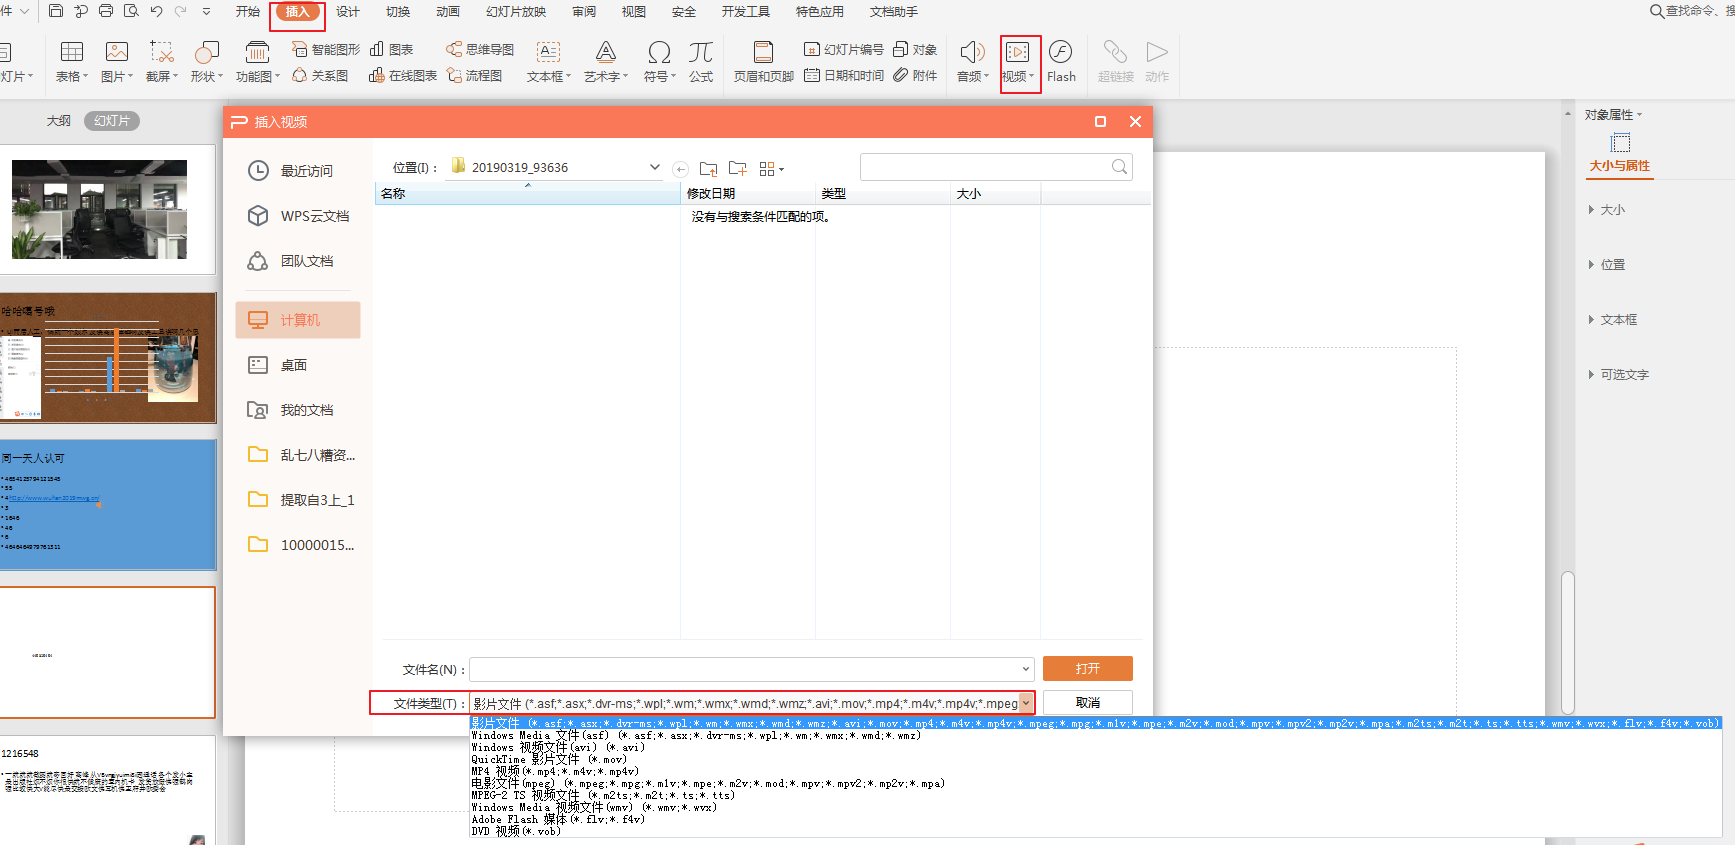Click the Undo arrow icon

(x=156, y=11)
